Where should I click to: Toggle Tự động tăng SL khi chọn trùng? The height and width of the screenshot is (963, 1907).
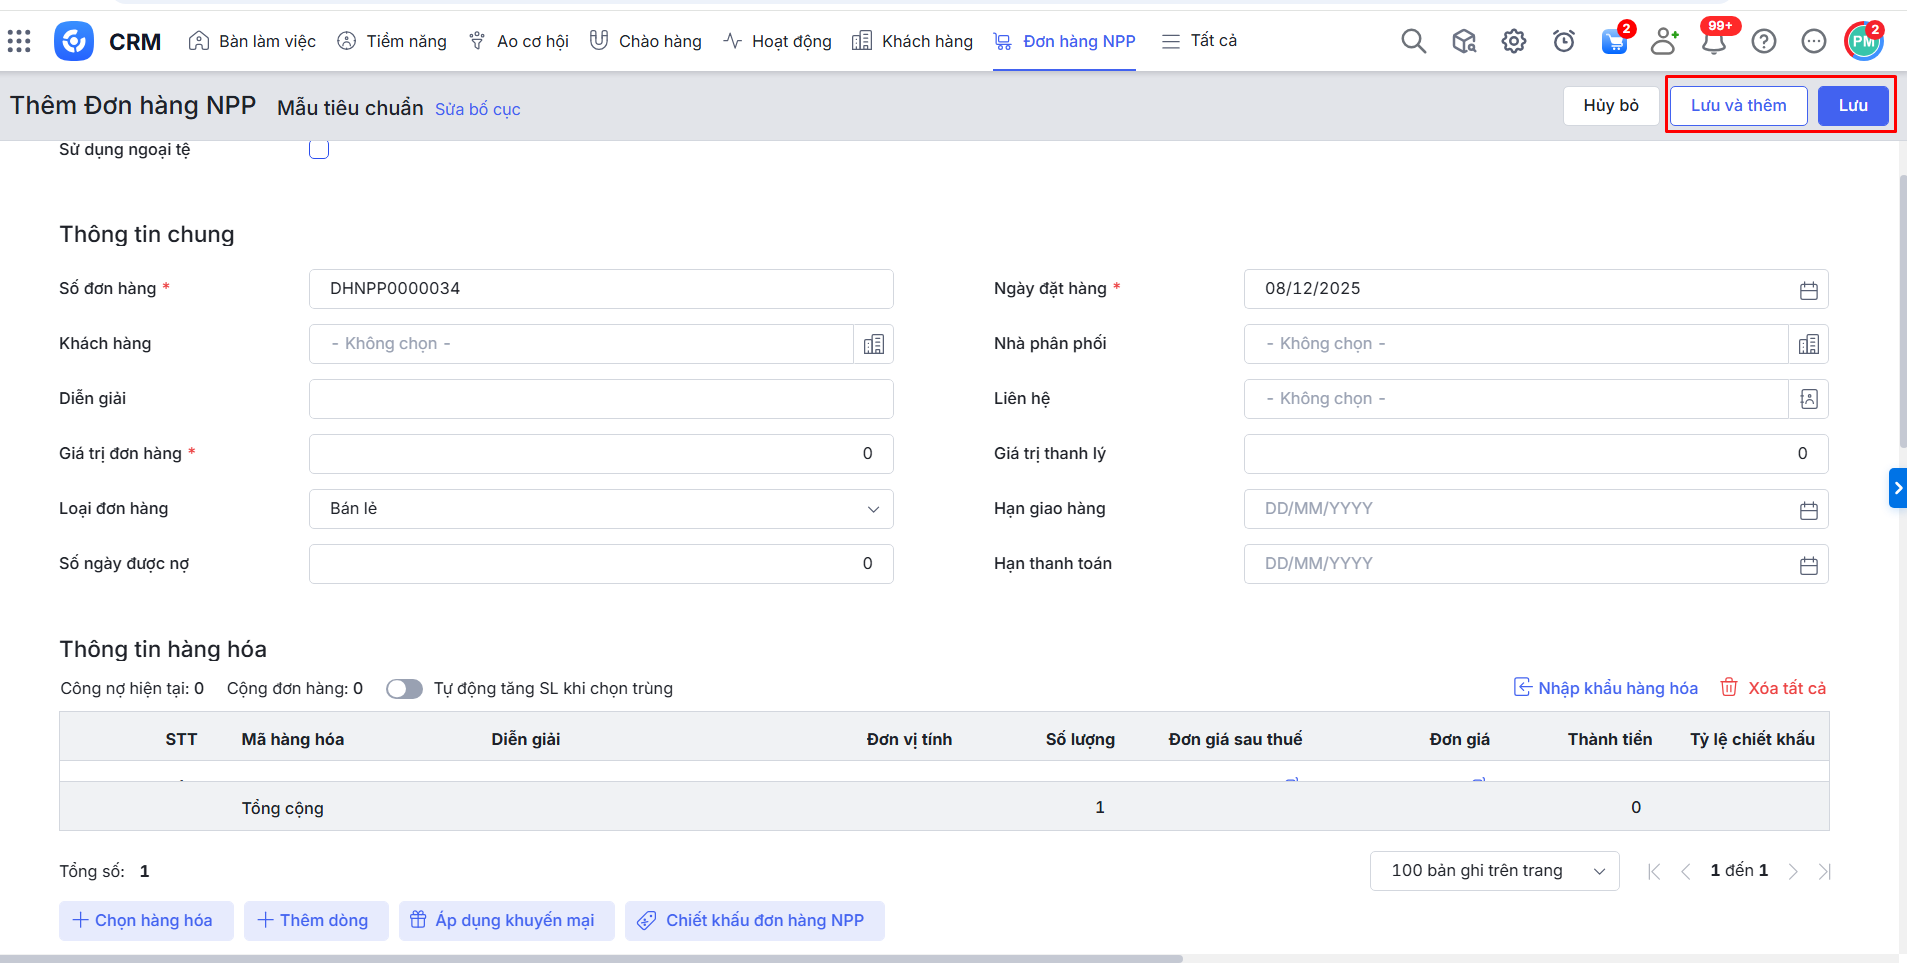(404, 689)
